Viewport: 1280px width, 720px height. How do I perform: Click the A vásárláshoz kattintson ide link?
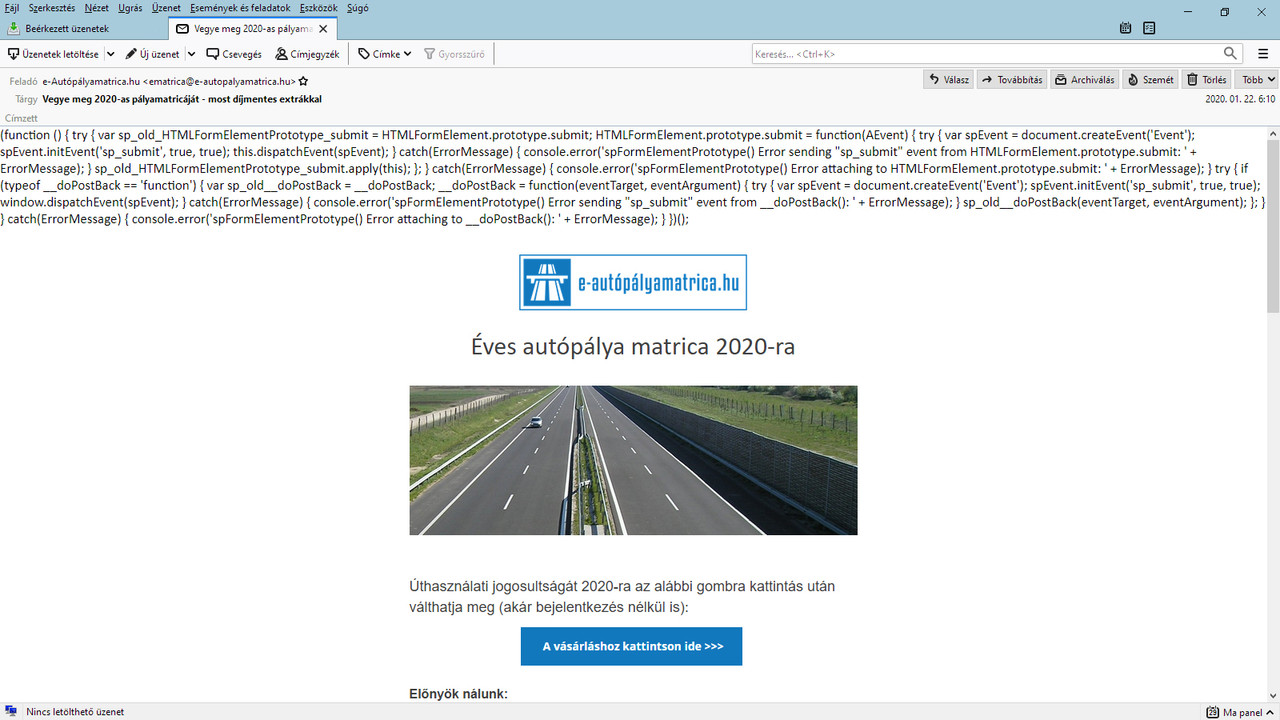(632, 646)
